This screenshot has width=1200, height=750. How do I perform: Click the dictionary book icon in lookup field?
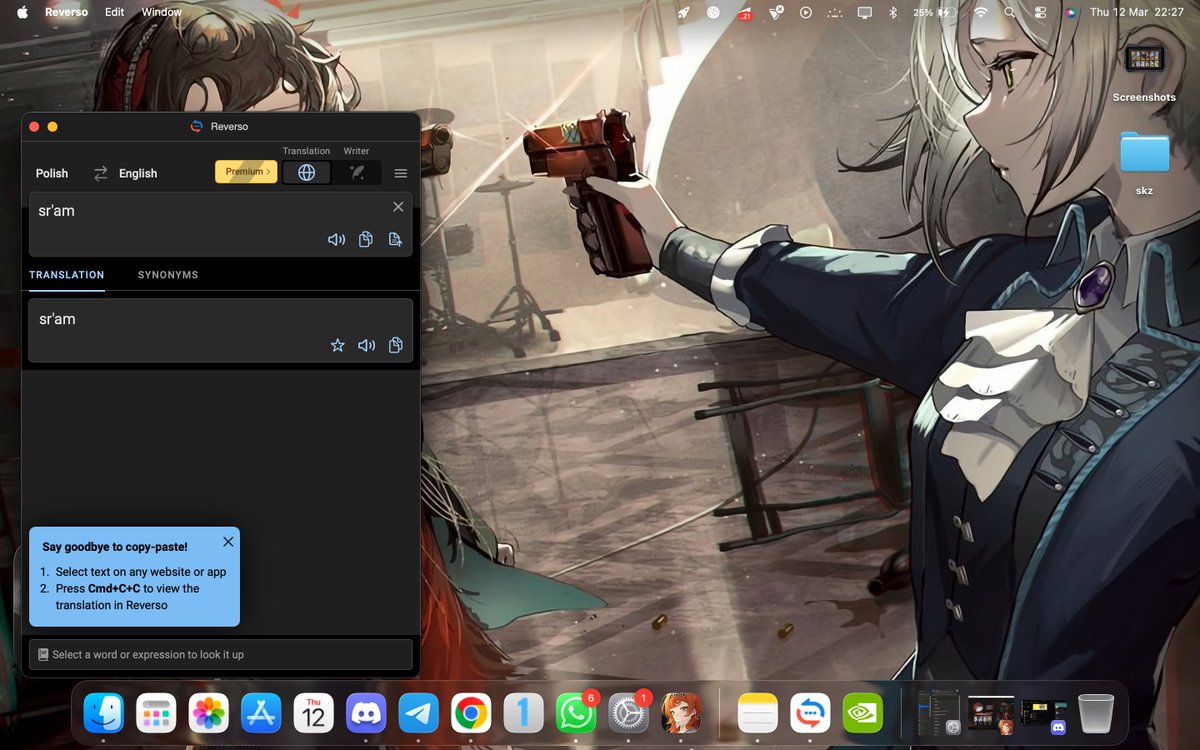tap(43, 654)
